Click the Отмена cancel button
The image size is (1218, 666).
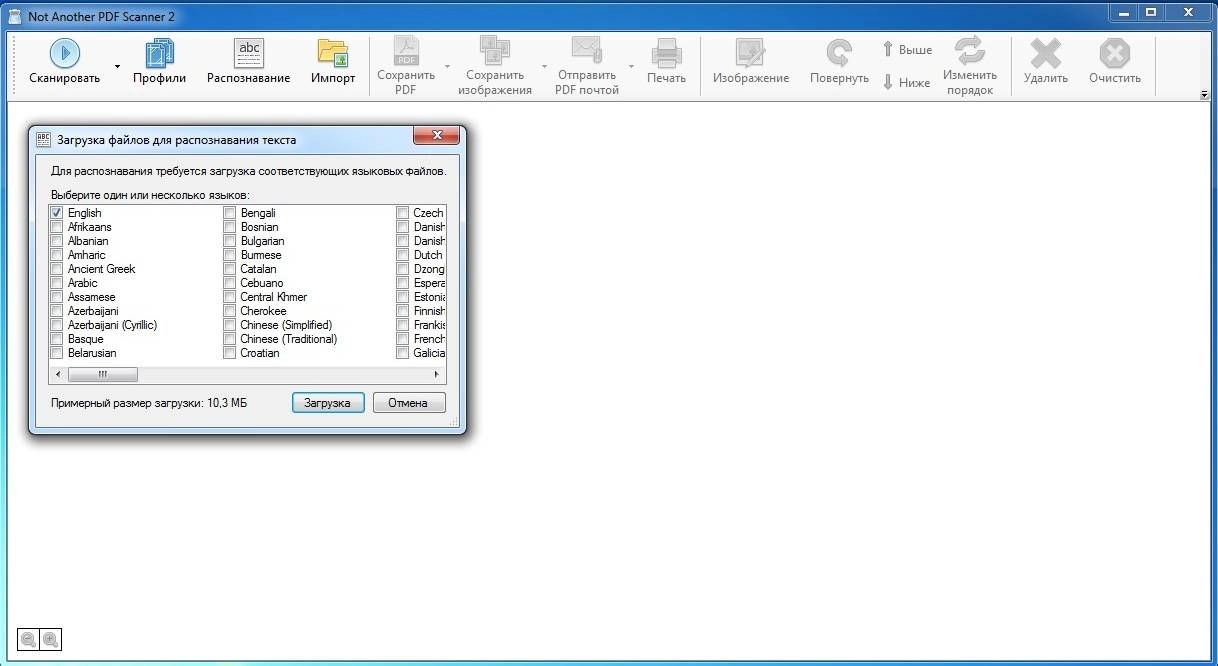click(409, 403)
